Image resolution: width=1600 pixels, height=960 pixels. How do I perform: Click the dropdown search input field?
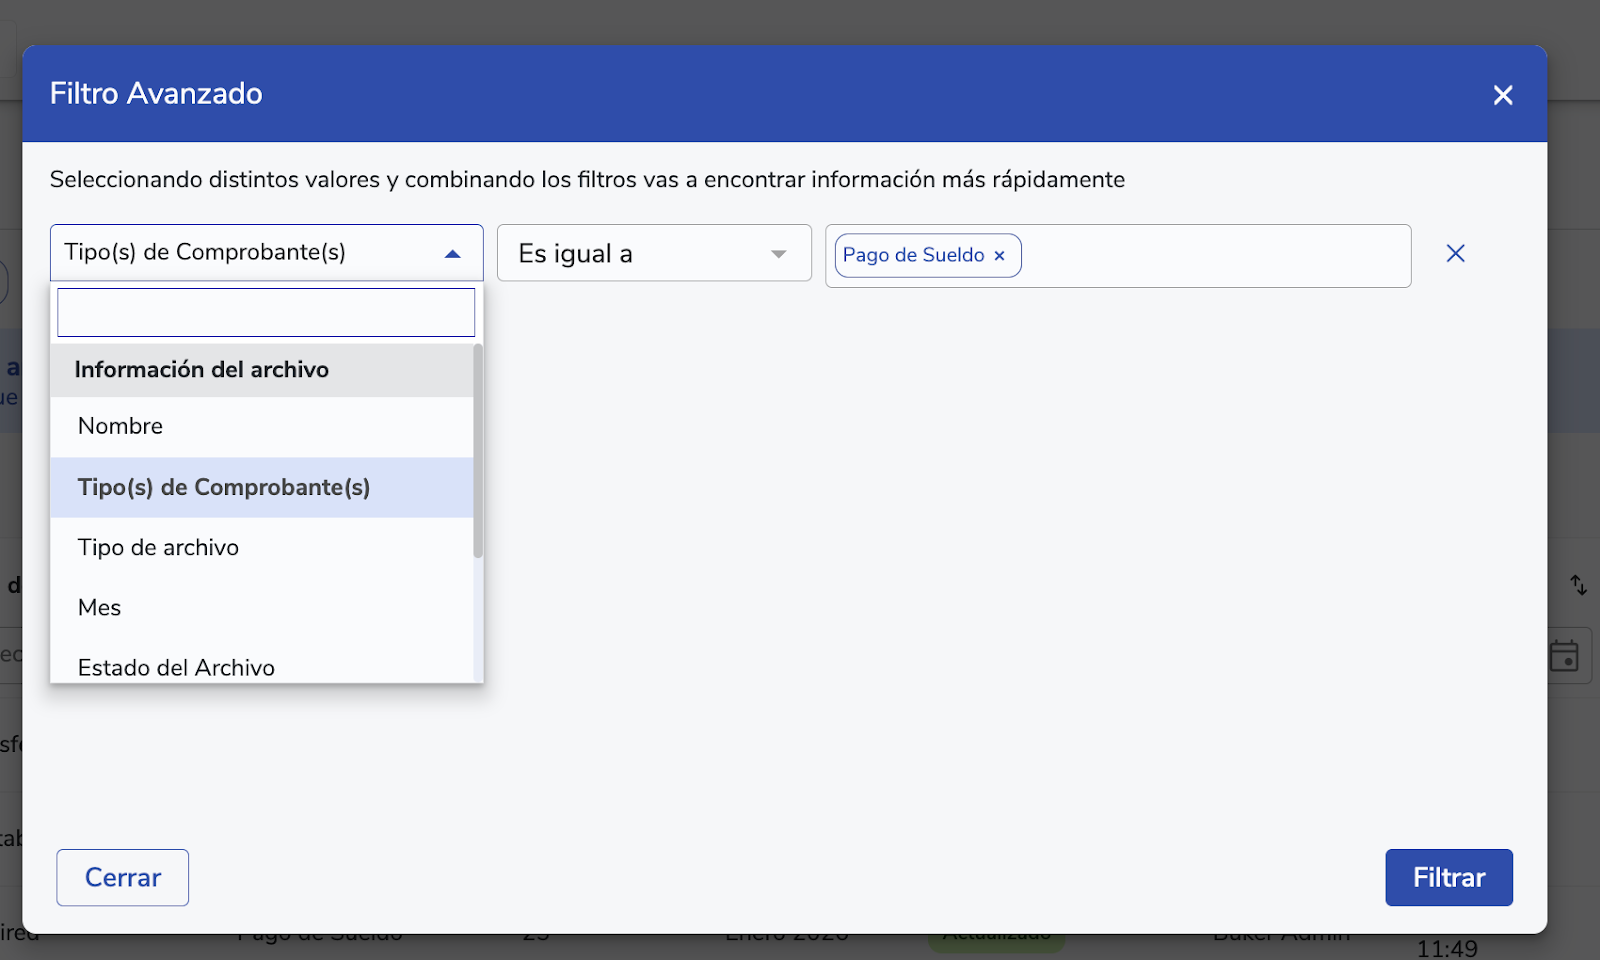click(266, 313)
